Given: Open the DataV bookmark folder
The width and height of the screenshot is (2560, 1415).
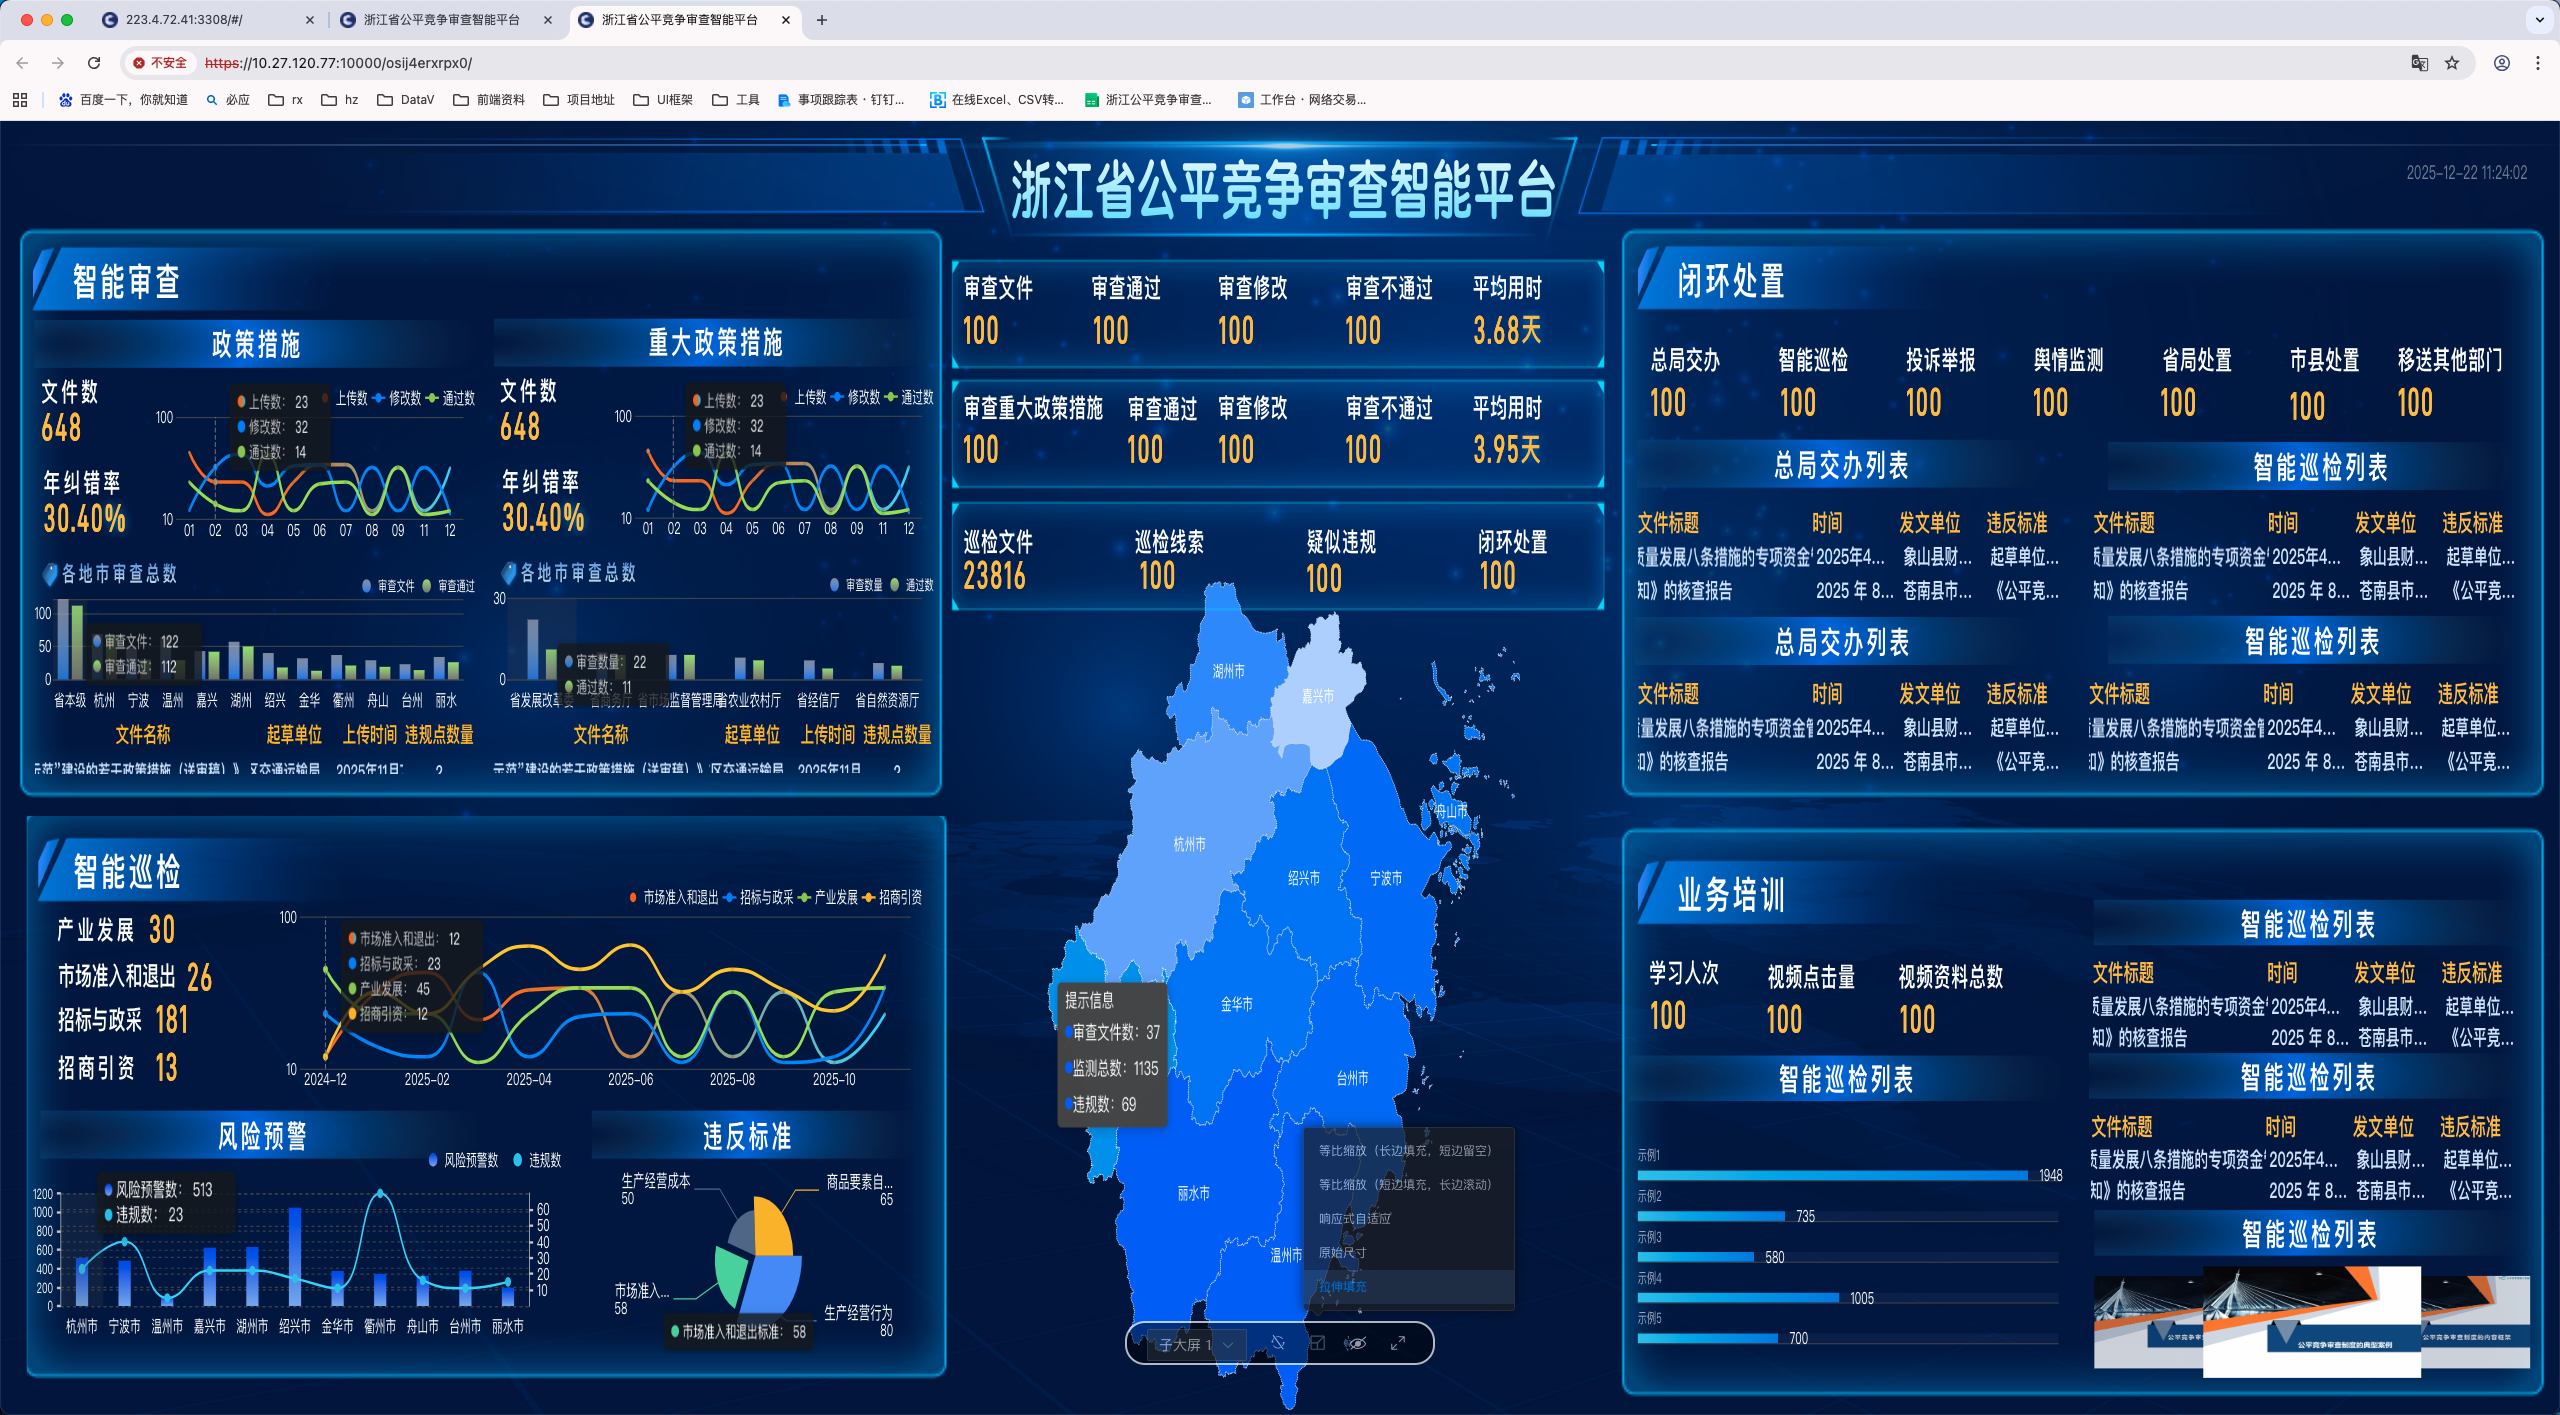Looking at the screenshot, I should (406, 99).
